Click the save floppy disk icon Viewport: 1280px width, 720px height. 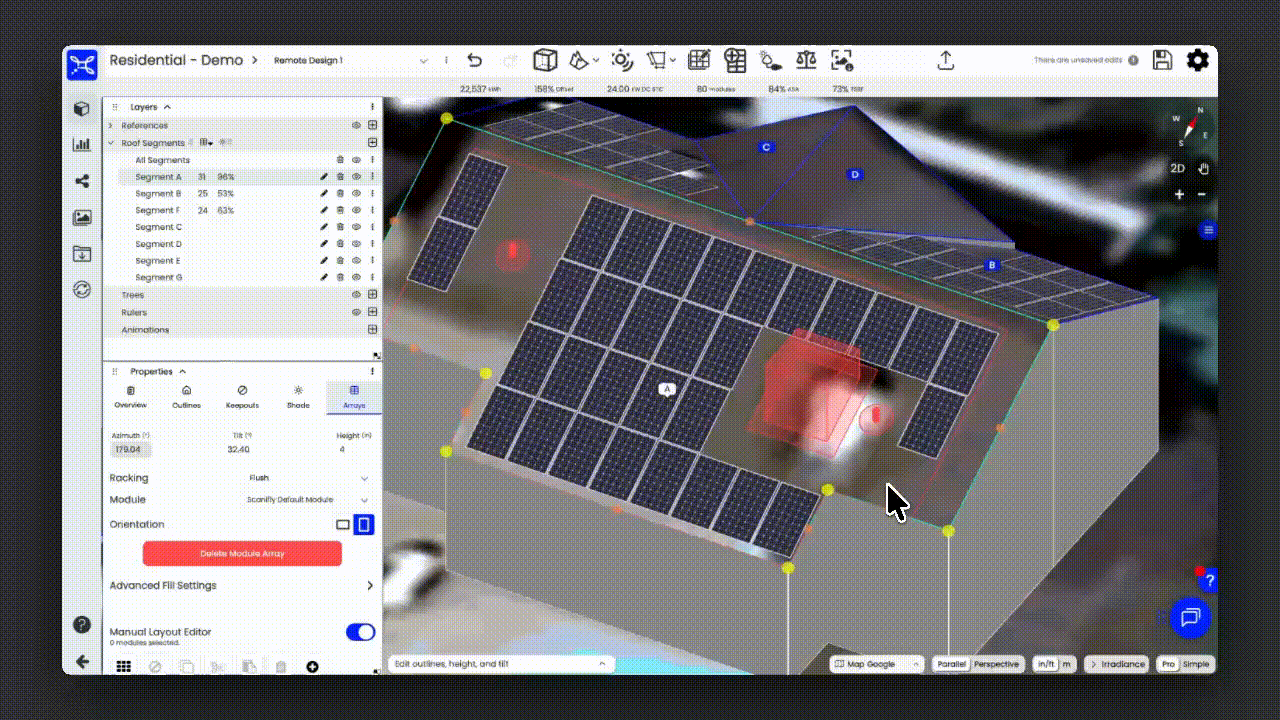[x=1162, y=60]
